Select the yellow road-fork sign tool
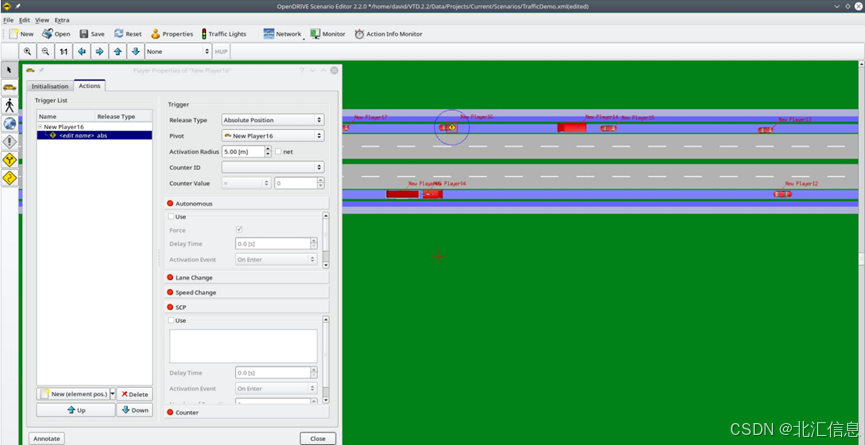The image size is (865, 445). [9, 160]
